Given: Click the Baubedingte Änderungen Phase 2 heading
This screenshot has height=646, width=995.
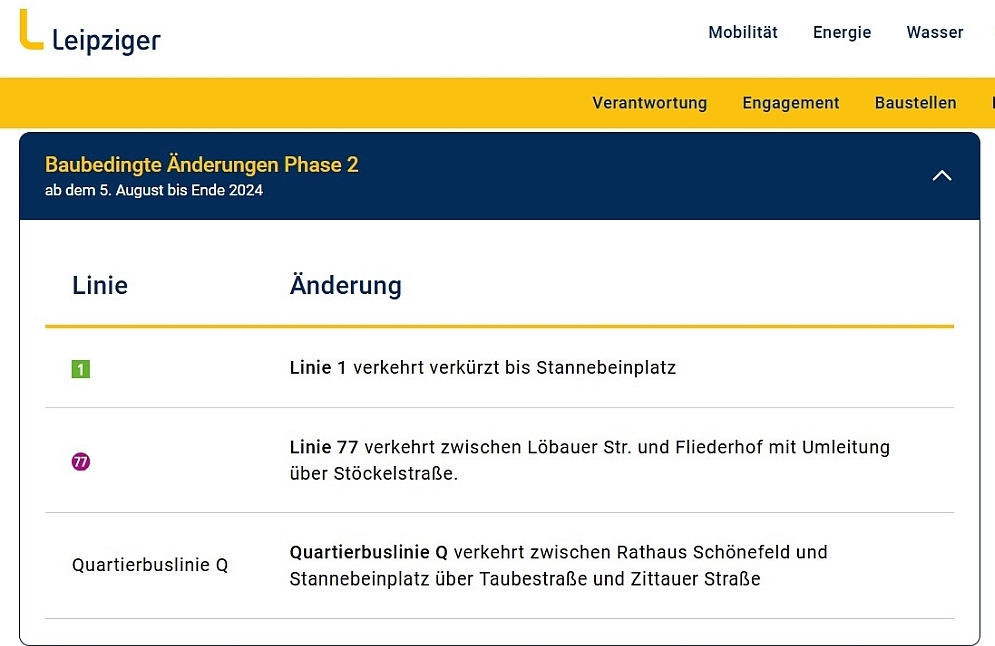Looking at the screenshot, I should tap(202, 165).
